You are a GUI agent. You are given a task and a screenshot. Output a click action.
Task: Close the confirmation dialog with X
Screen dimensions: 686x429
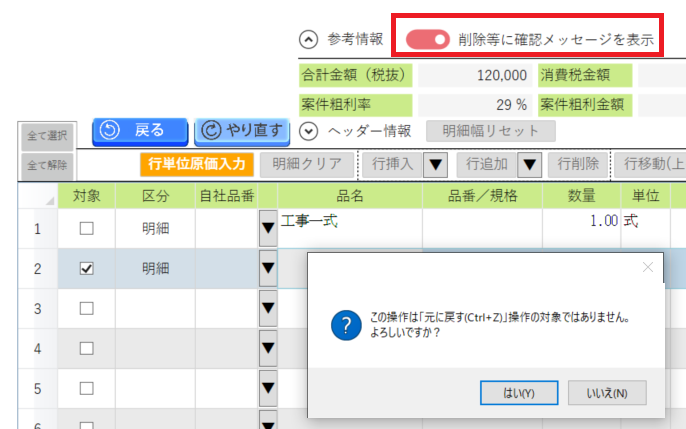tap(647, 267)
